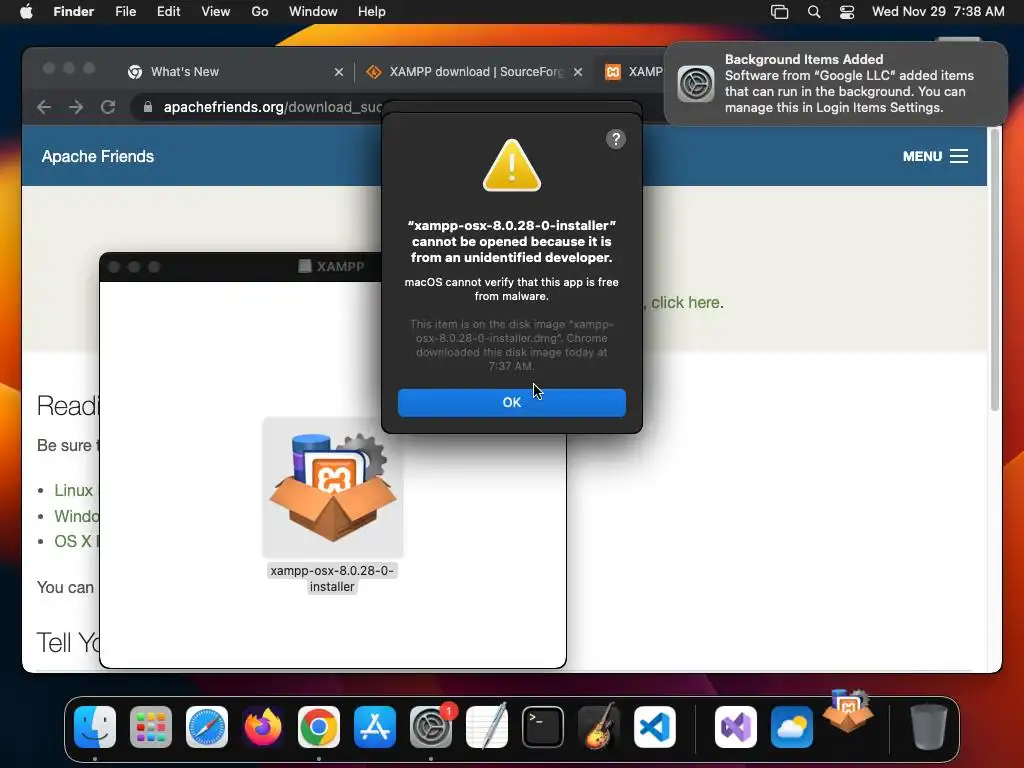This screenshot has width=1024, height=768.
Task: Click OK in the unidentified developer alert
Action: 511,402
